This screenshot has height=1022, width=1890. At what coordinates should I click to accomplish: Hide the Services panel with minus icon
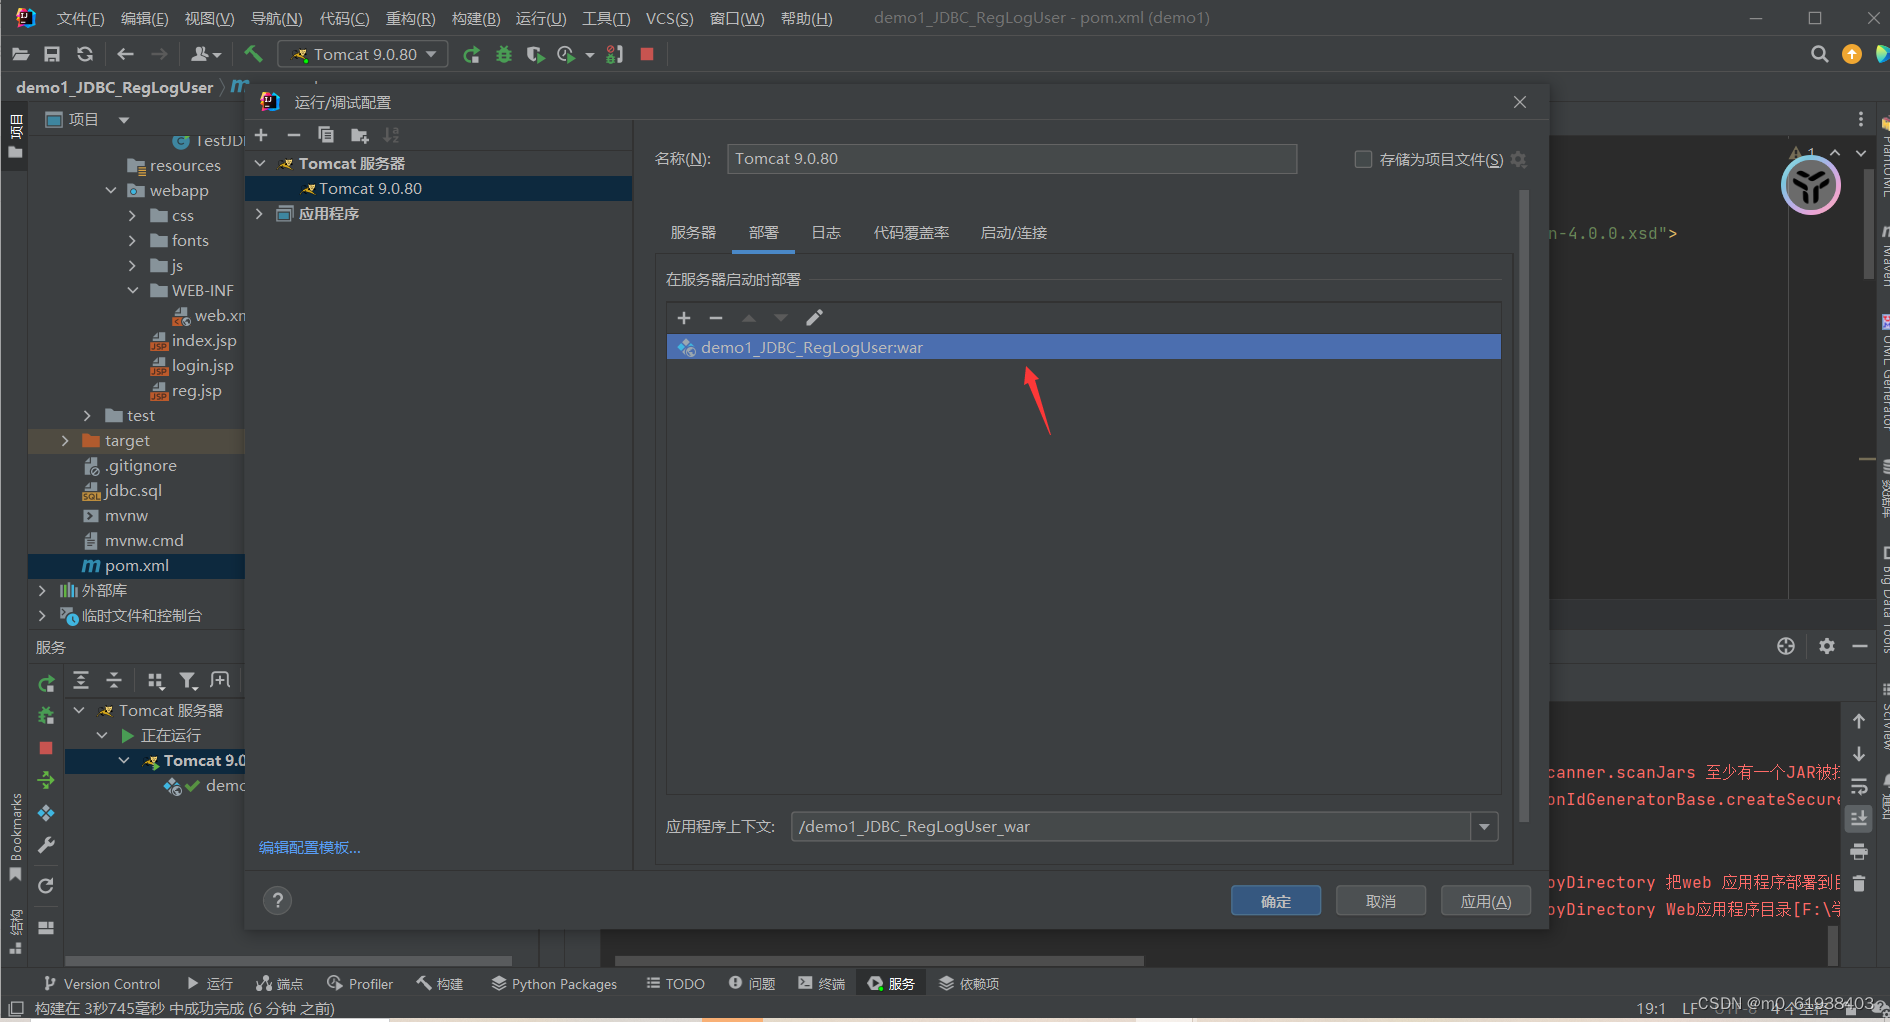pyautogui.click(x=1860, y=646)
